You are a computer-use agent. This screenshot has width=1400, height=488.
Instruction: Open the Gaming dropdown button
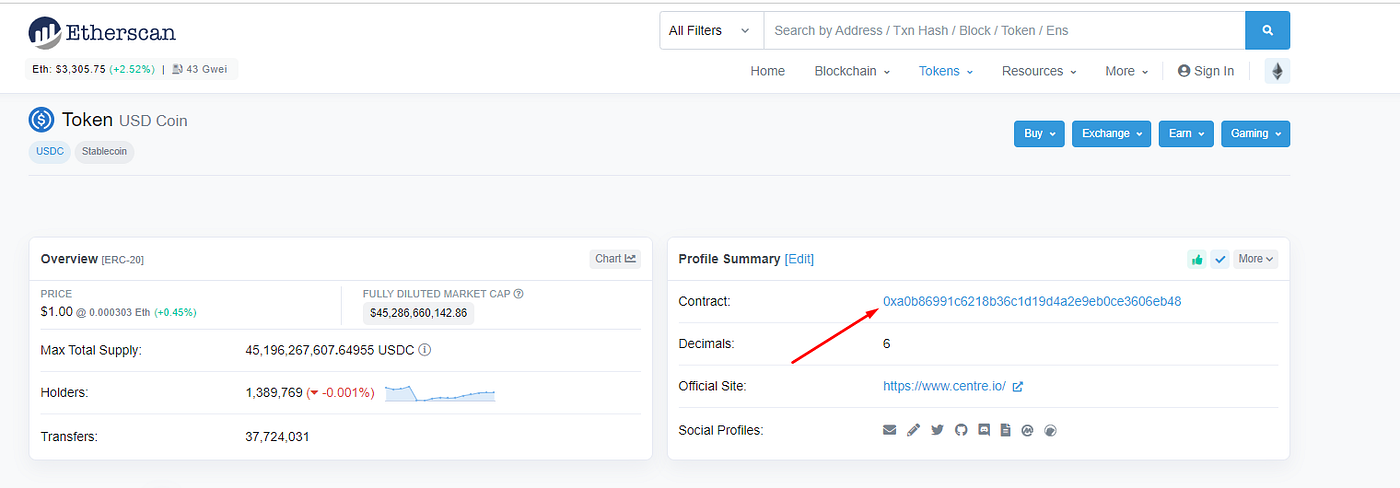click(1255, 134)
